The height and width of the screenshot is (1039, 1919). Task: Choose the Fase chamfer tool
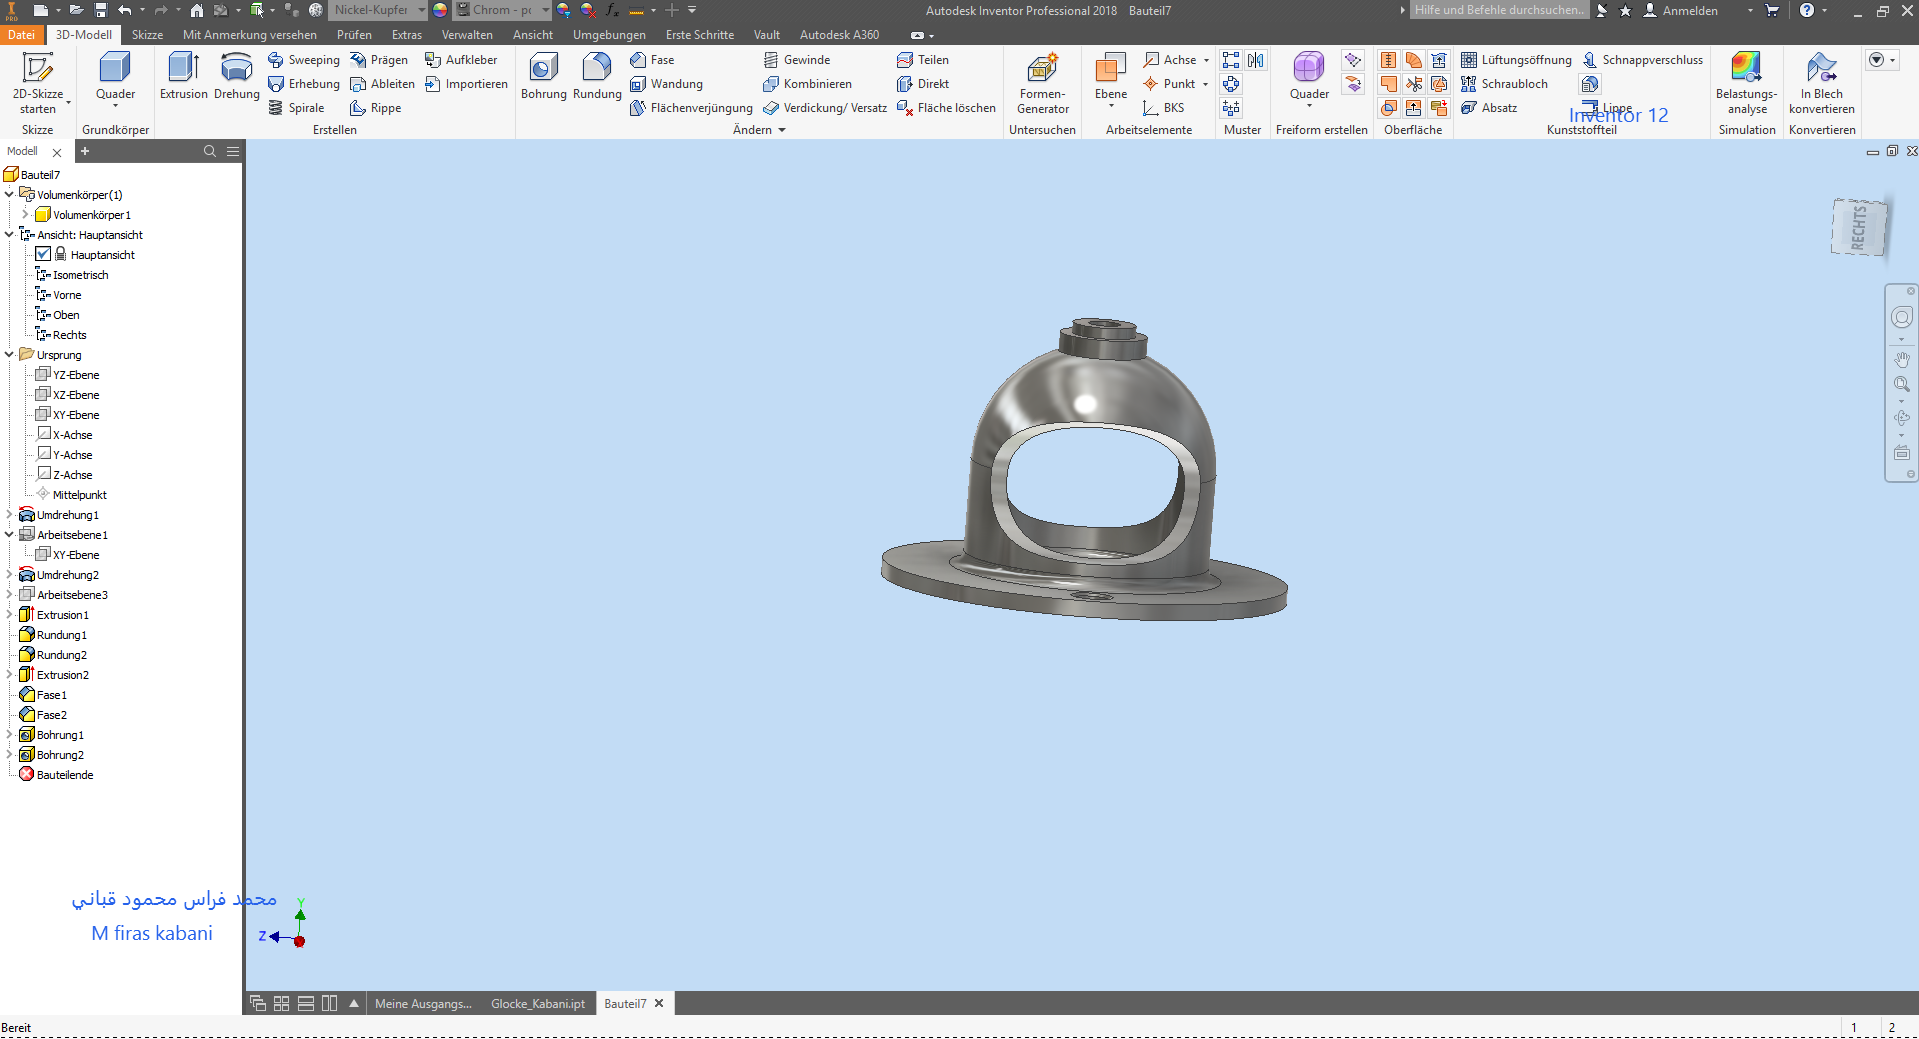click(x=652, y=60)
